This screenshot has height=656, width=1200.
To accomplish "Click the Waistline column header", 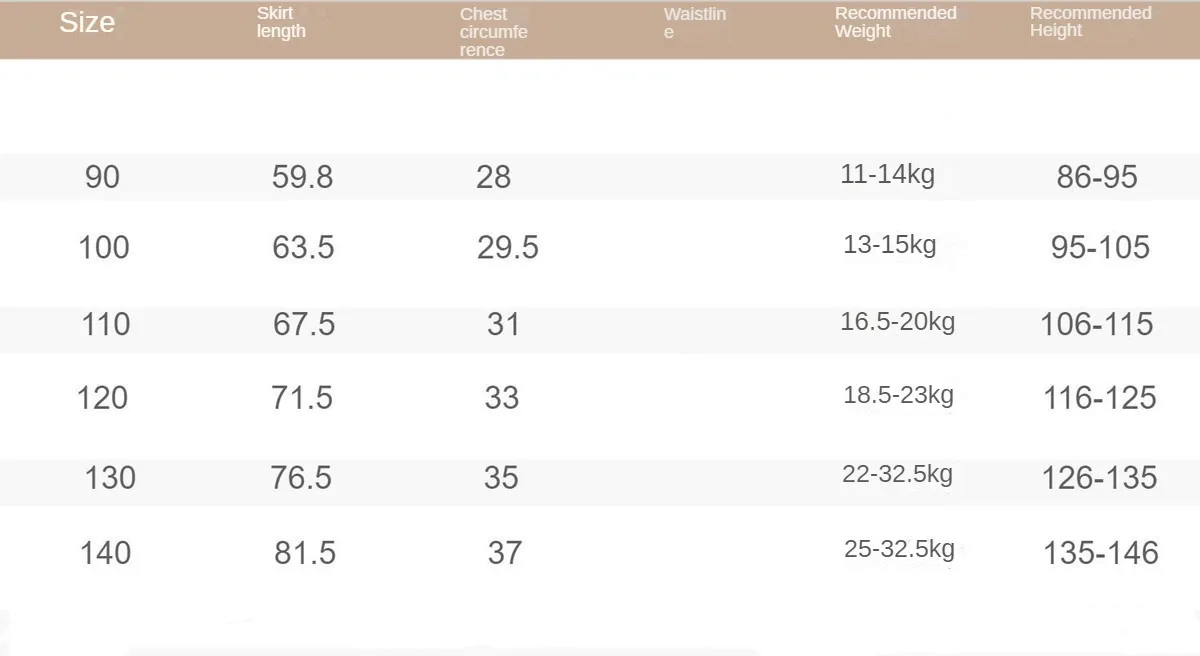I will point(694,23).
